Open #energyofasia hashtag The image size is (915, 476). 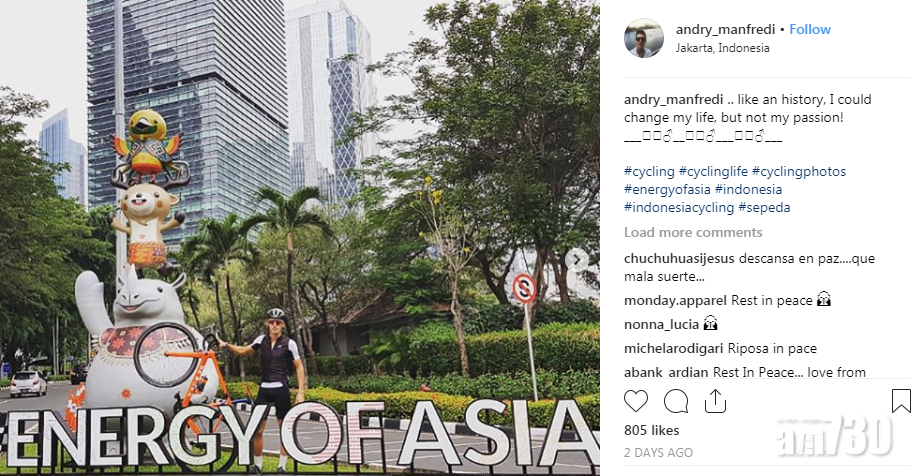tap(667, 190)
